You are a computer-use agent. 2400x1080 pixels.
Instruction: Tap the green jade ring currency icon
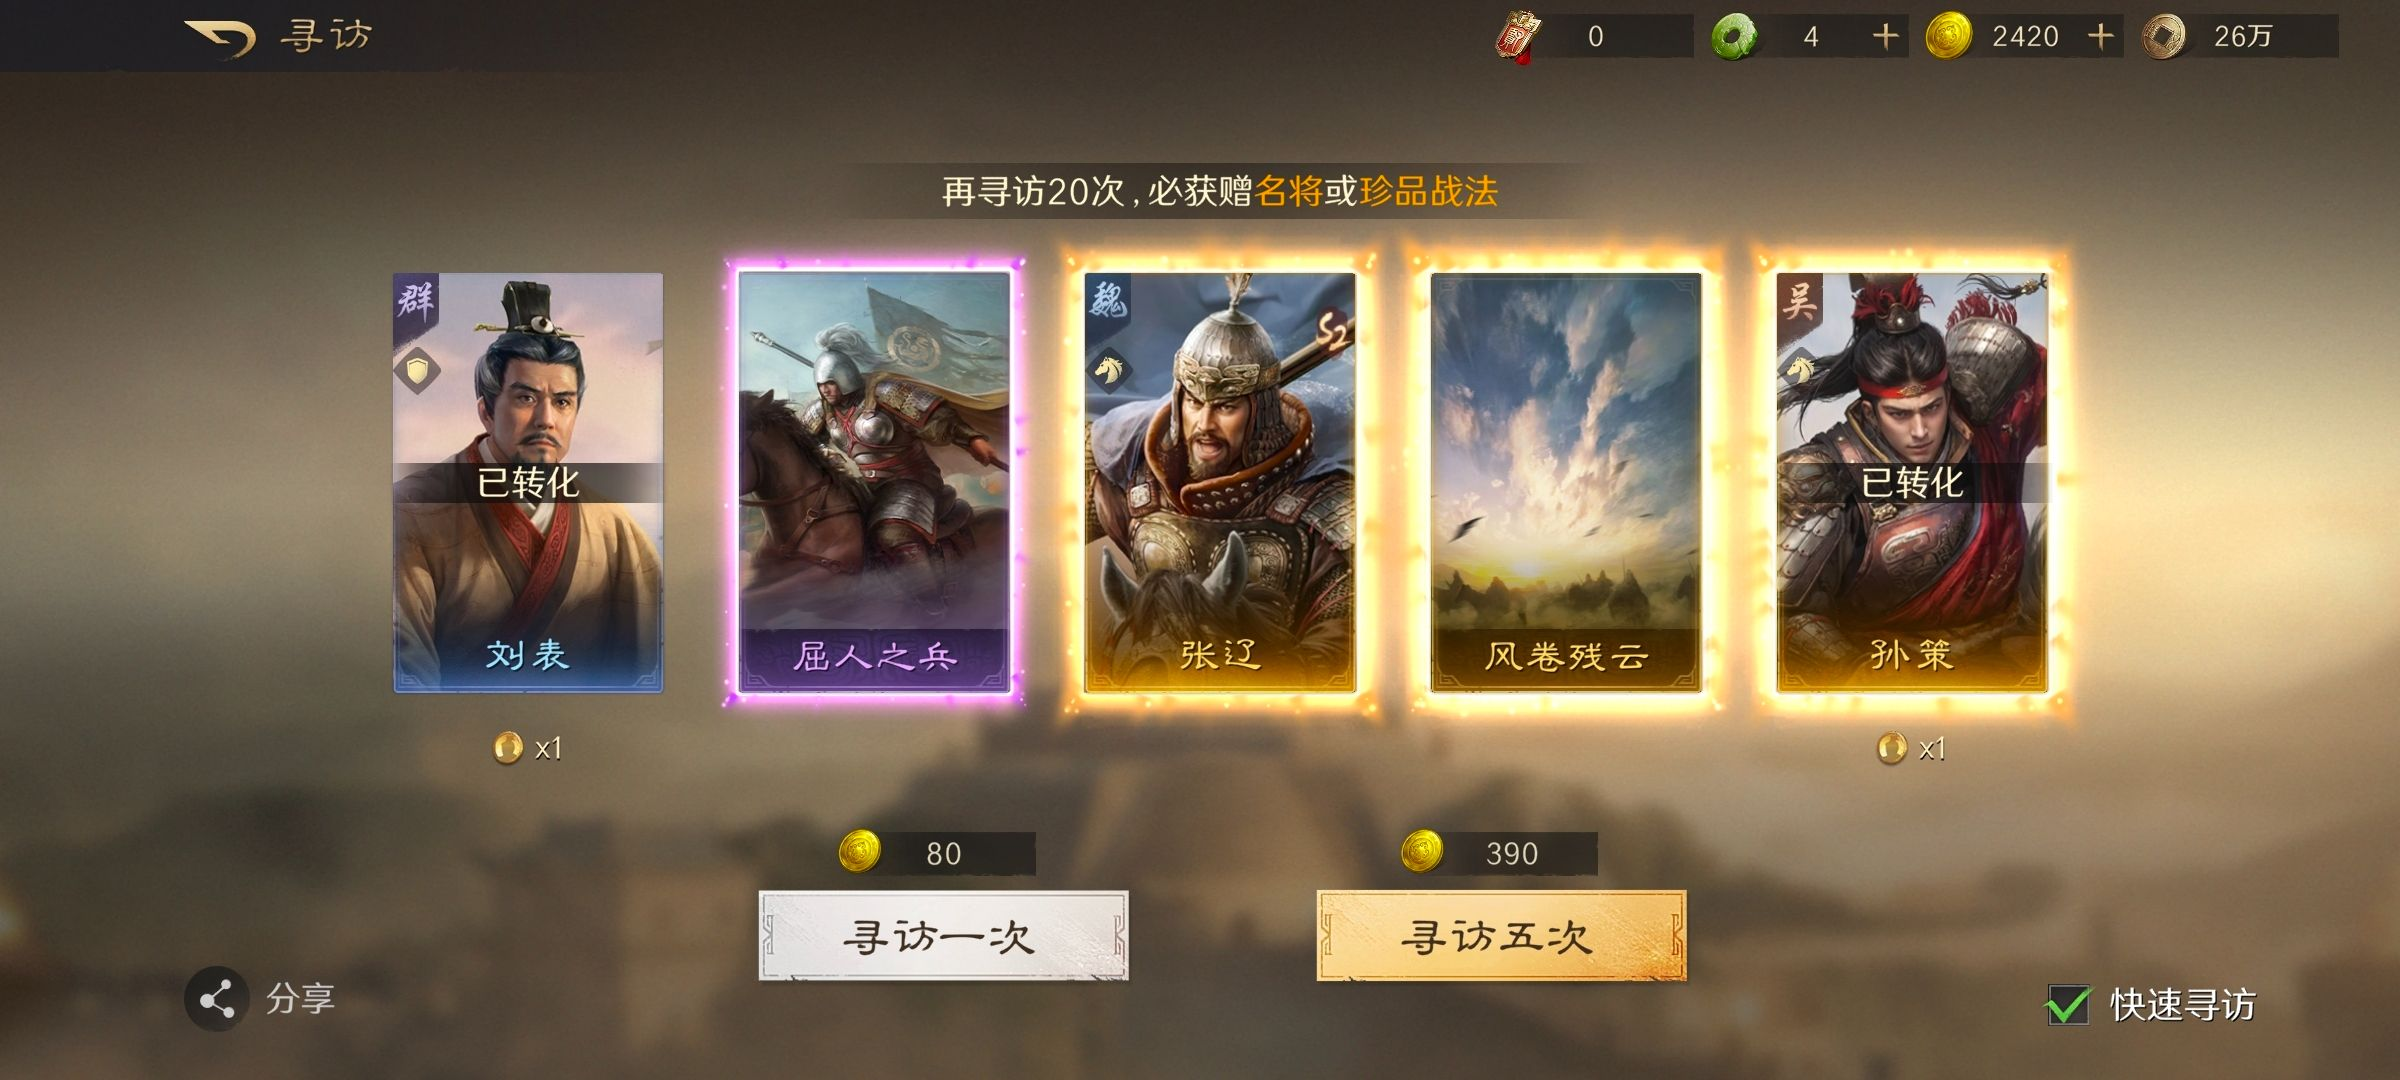(1734, 37)
